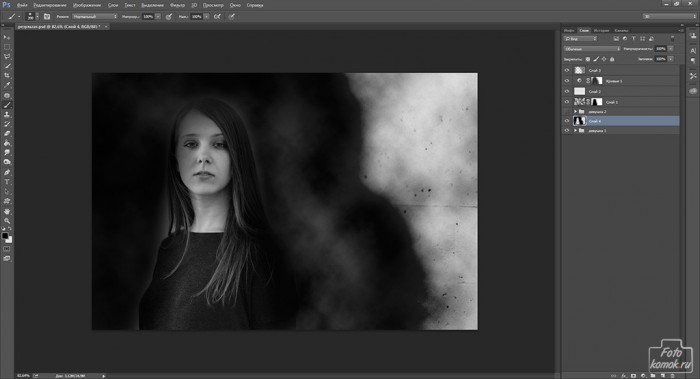Open layer fill dropdown arrow
Viewport: 700px width, 379px height.
point(671,59)
